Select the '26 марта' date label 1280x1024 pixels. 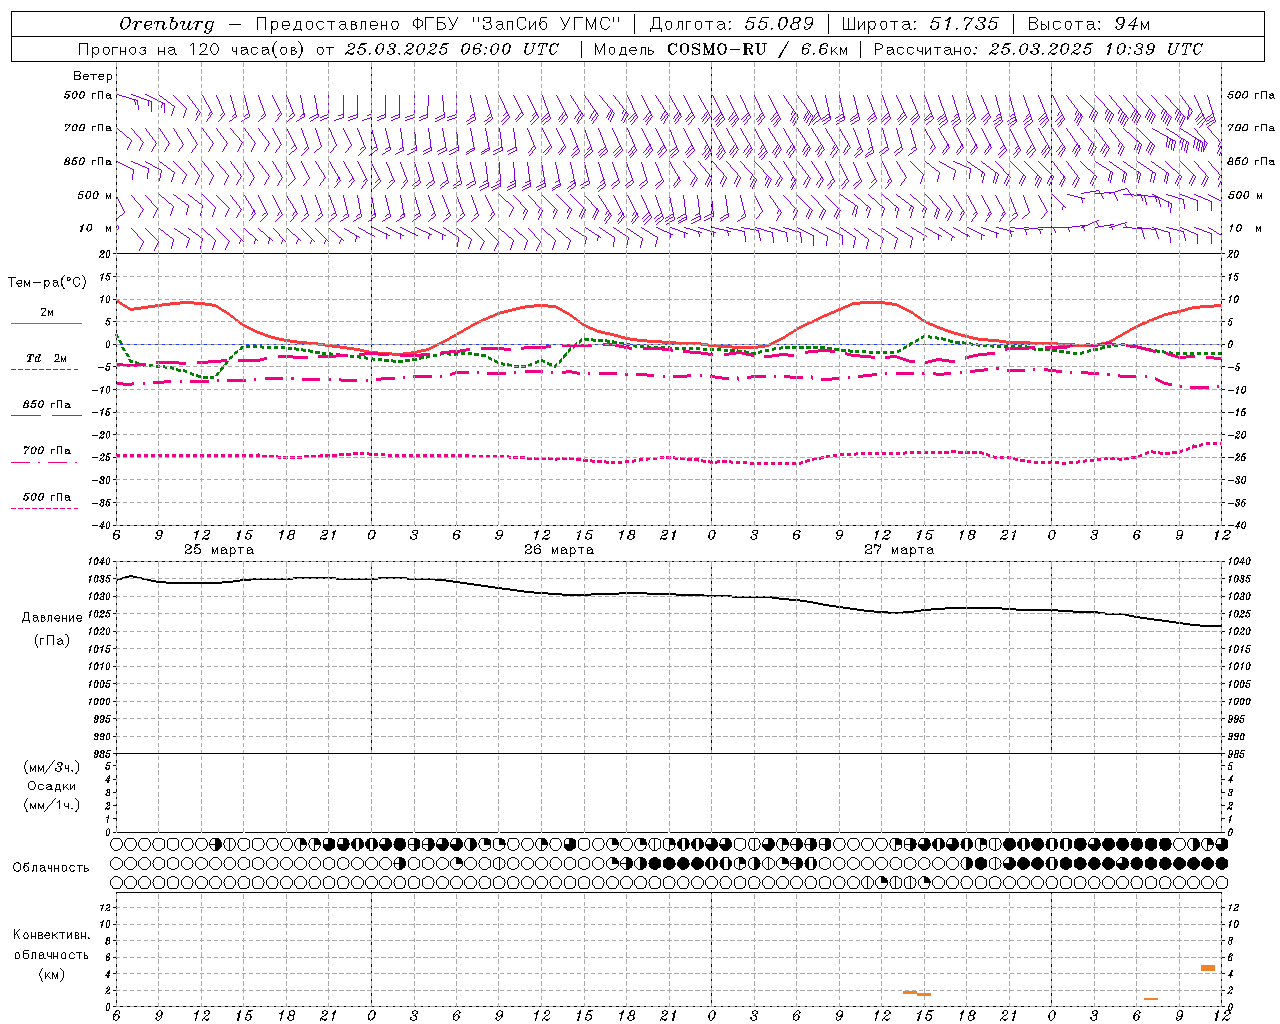pos(559,550)
